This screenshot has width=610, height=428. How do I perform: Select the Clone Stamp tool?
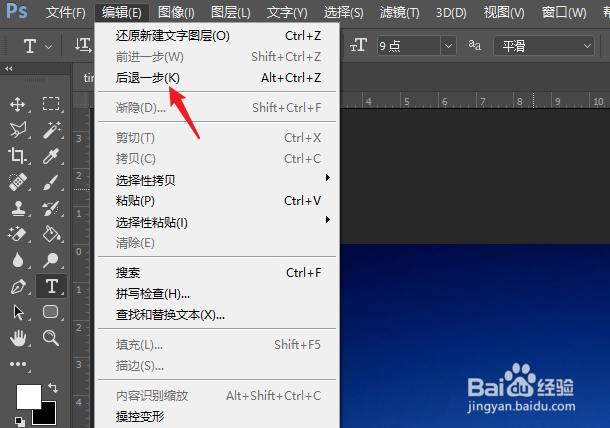point(18,208)
